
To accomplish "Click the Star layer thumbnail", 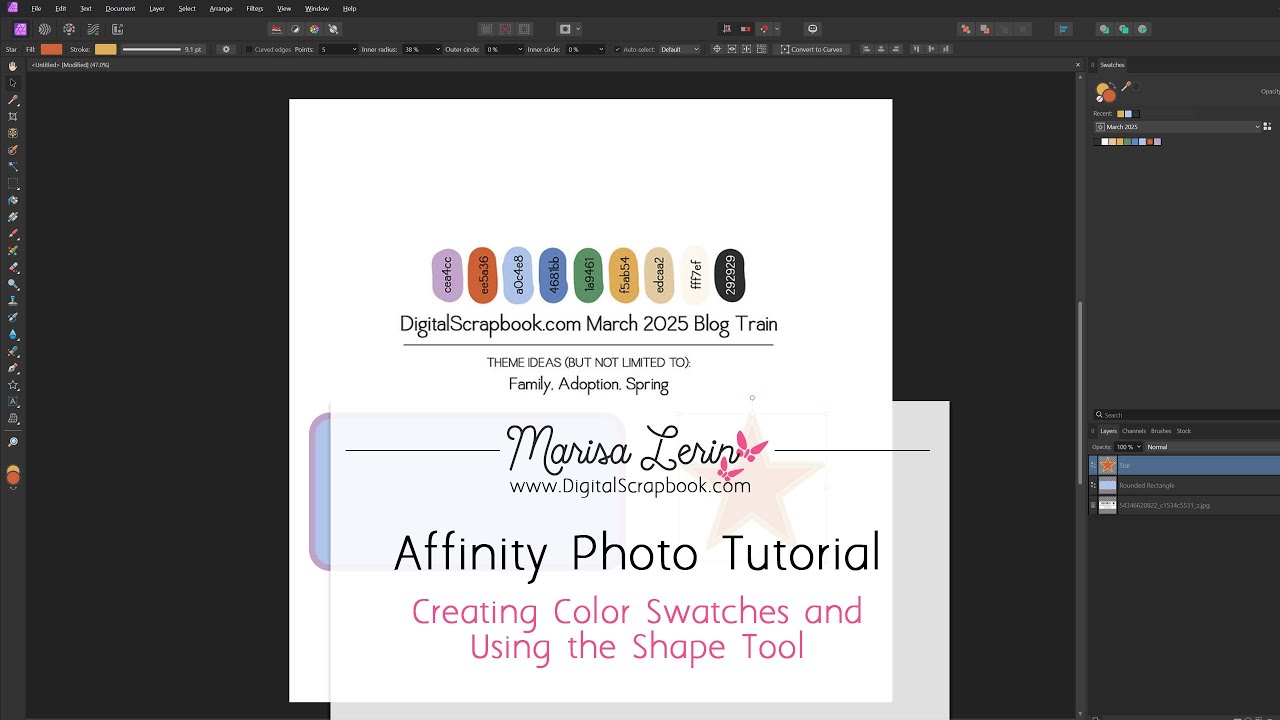I will coord(1107,465).
